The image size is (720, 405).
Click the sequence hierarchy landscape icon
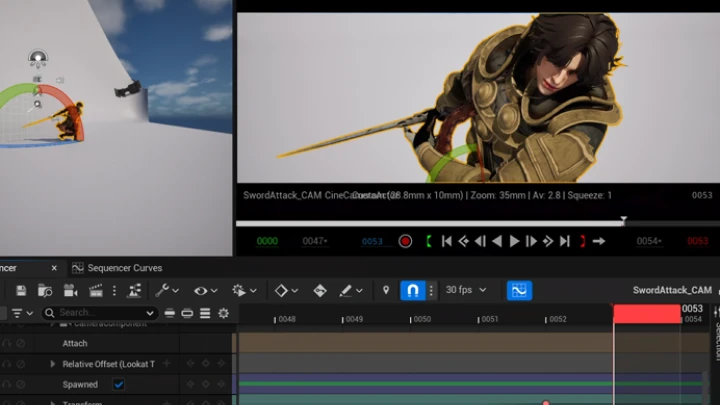134,290
